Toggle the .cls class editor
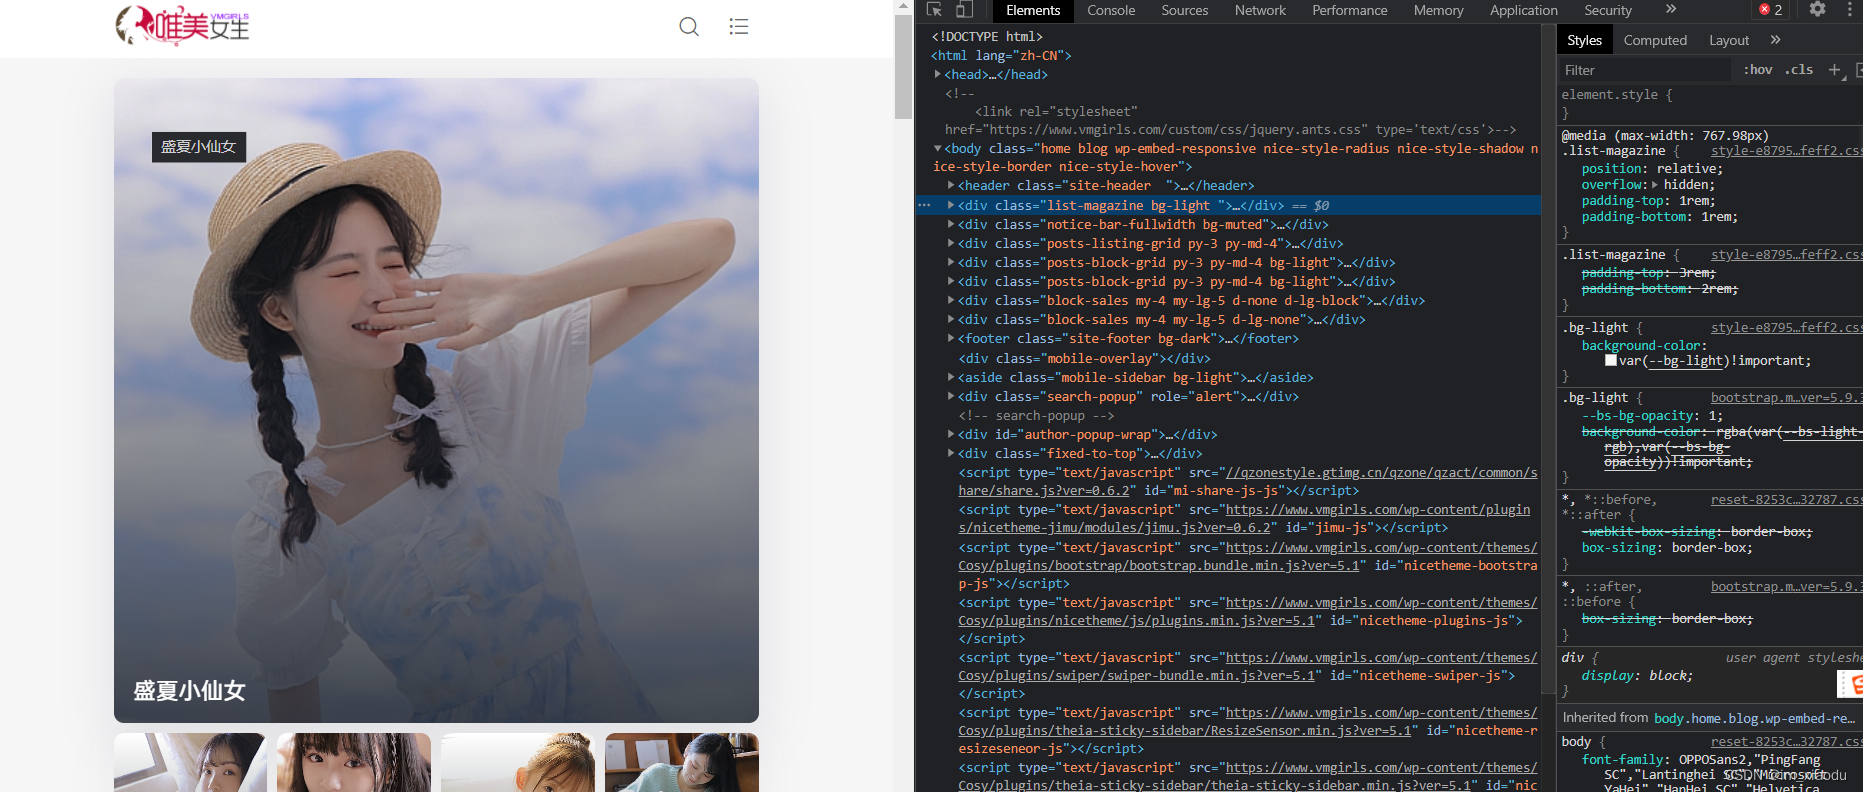The image size is (1863, 792). click(x=1801, y=70)
